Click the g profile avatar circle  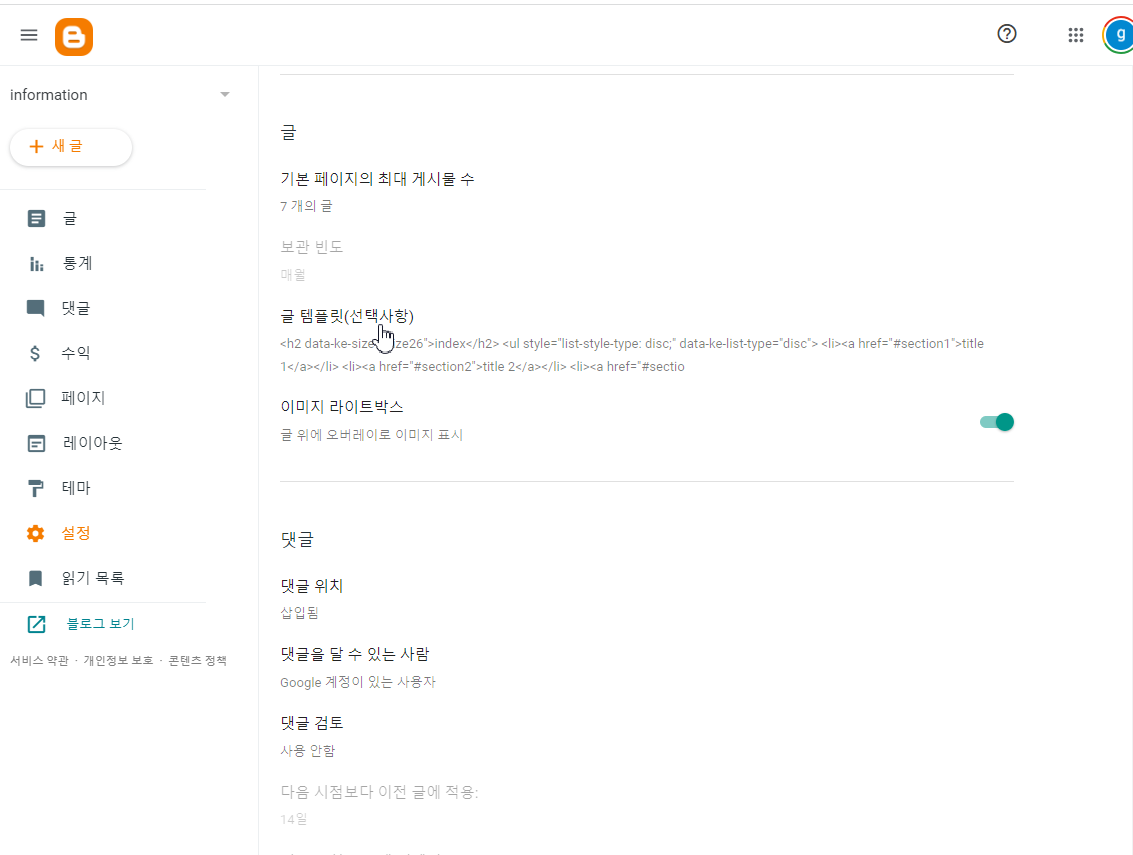point(1118,33)
